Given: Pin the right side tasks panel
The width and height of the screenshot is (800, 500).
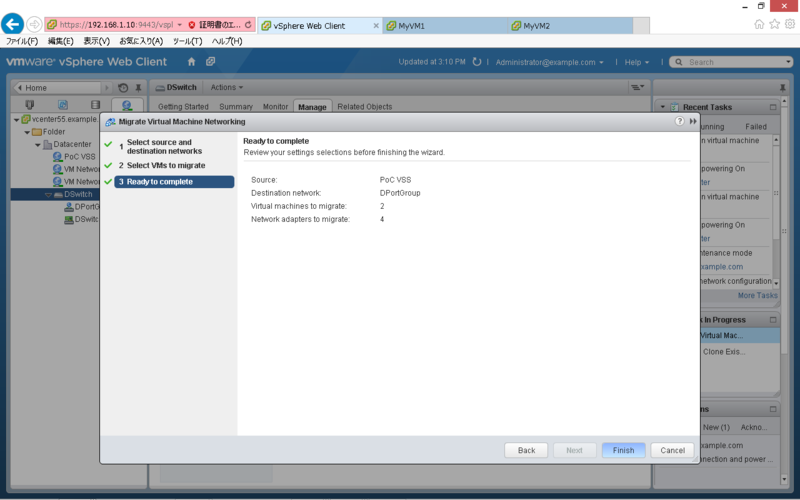Looking at the screenshot, I should click(783, 88).
